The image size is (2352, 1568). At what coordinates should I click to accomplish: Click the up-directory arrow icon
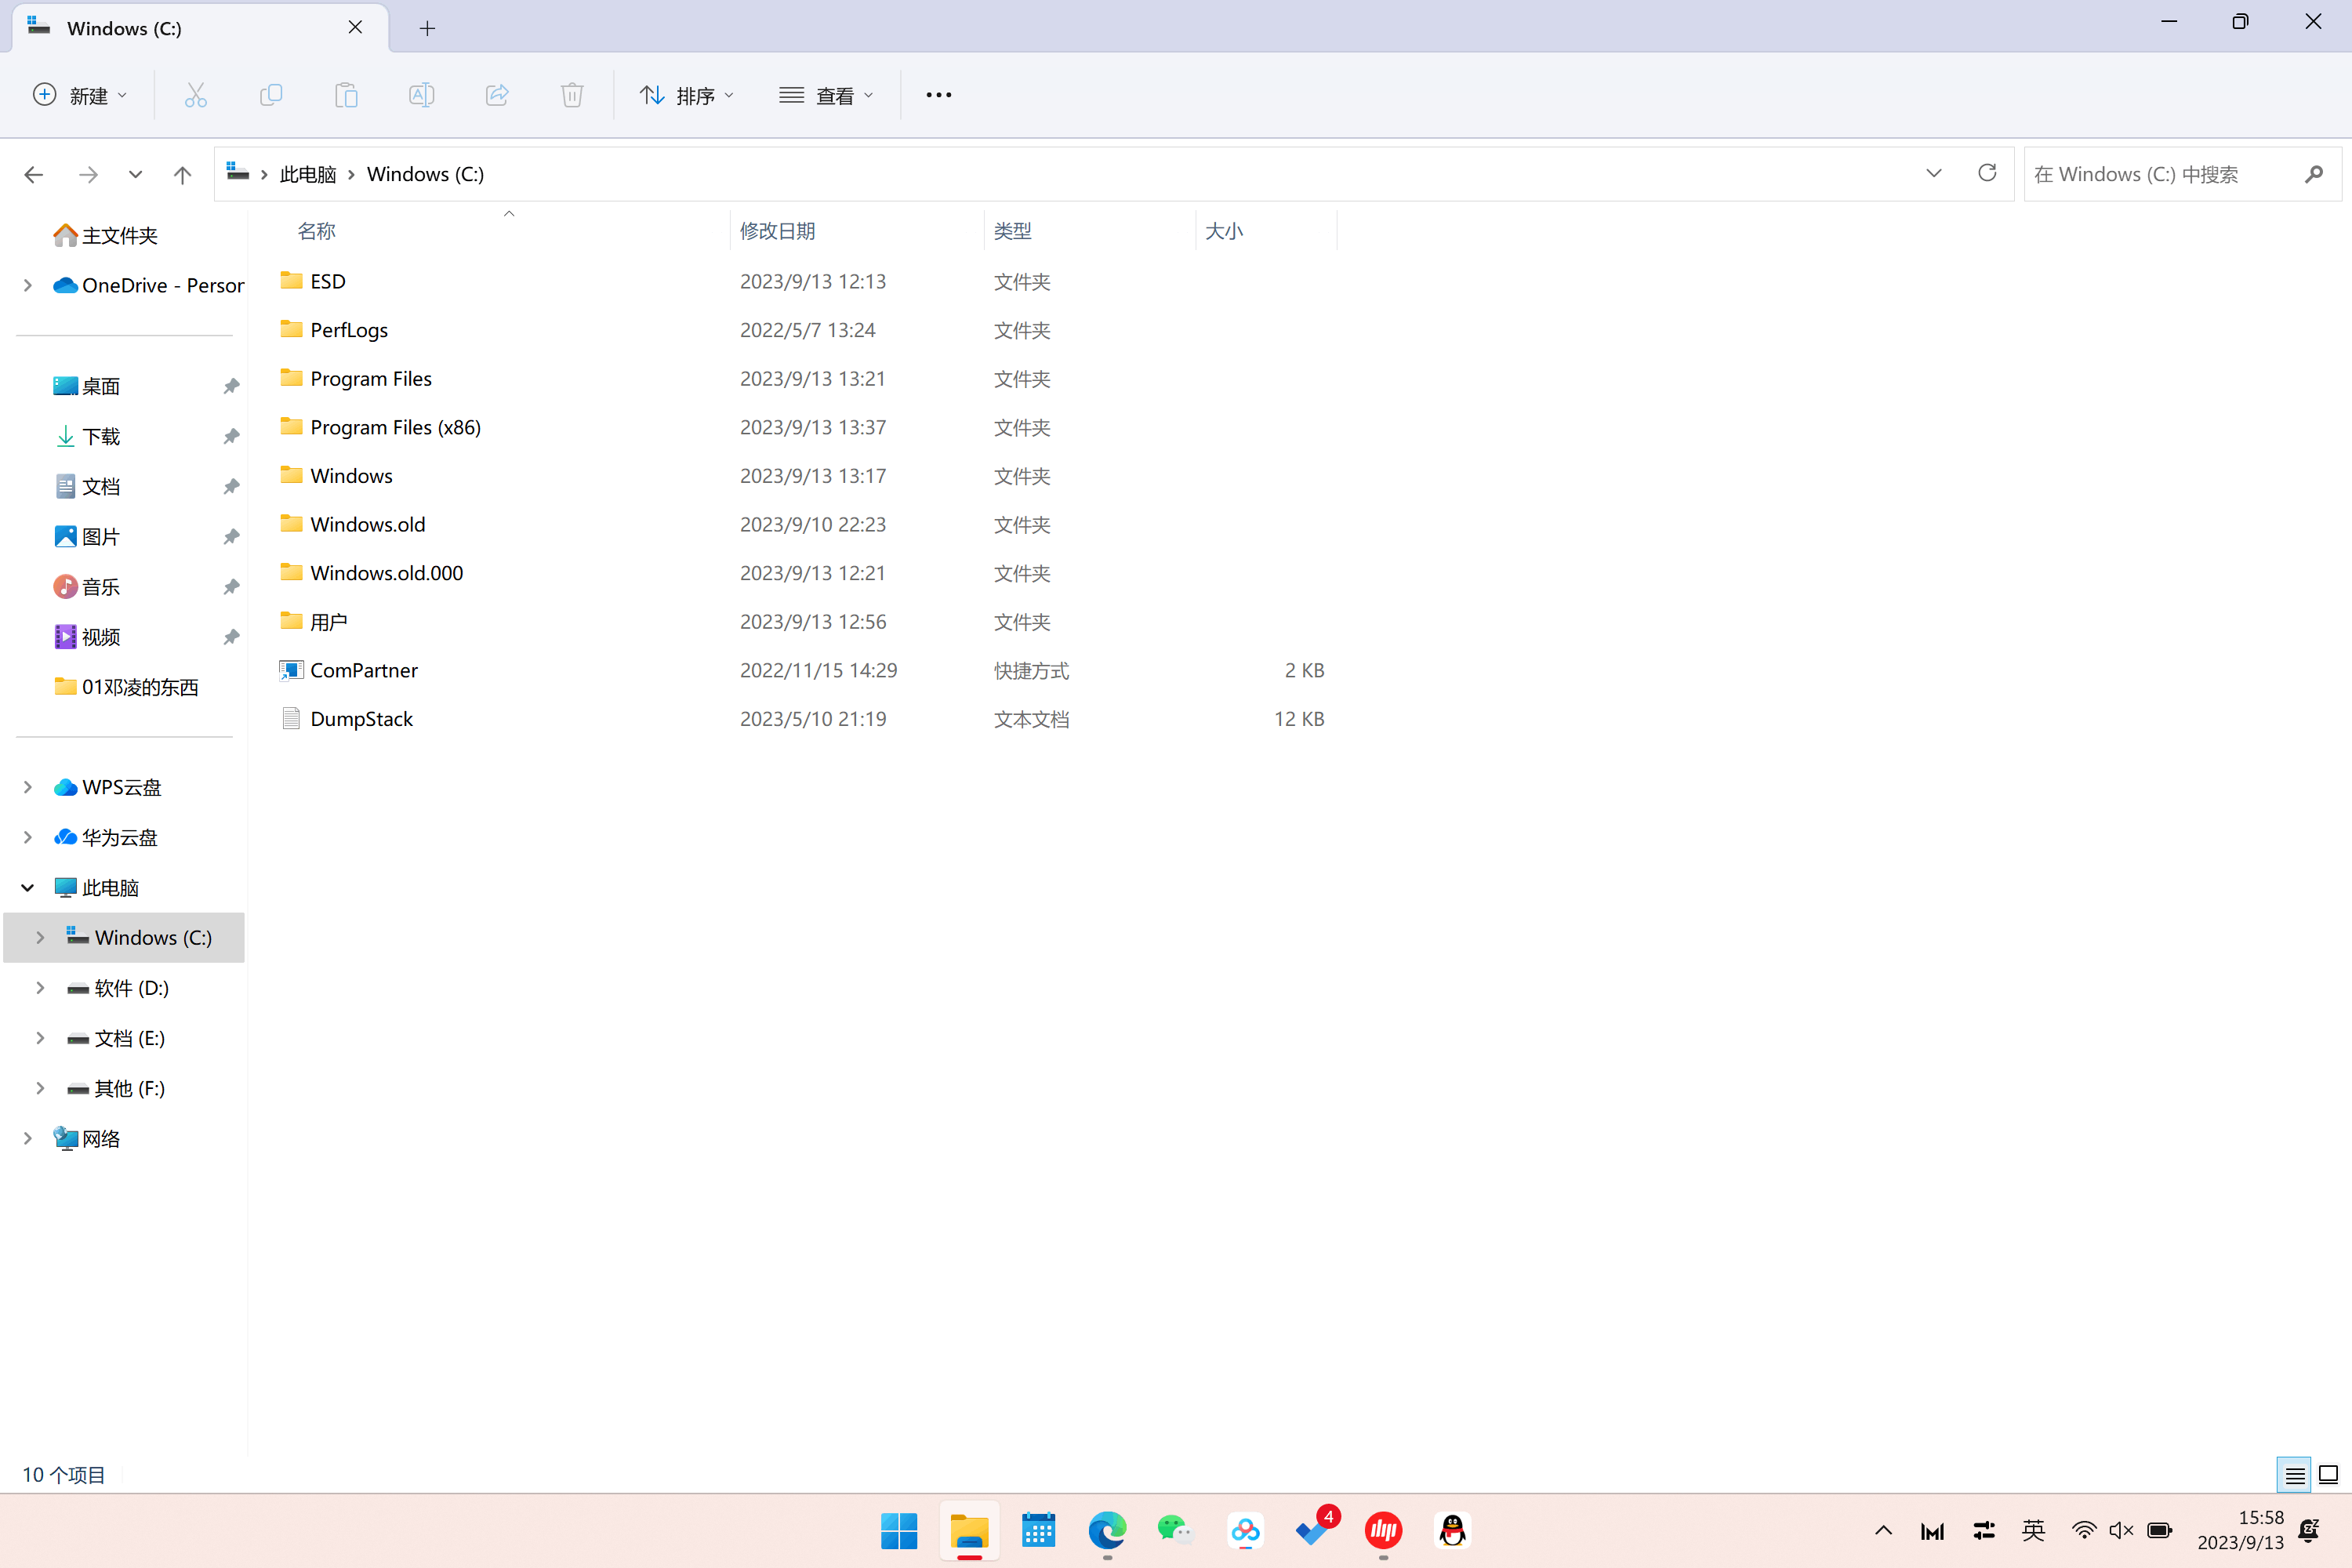point(182,175)
